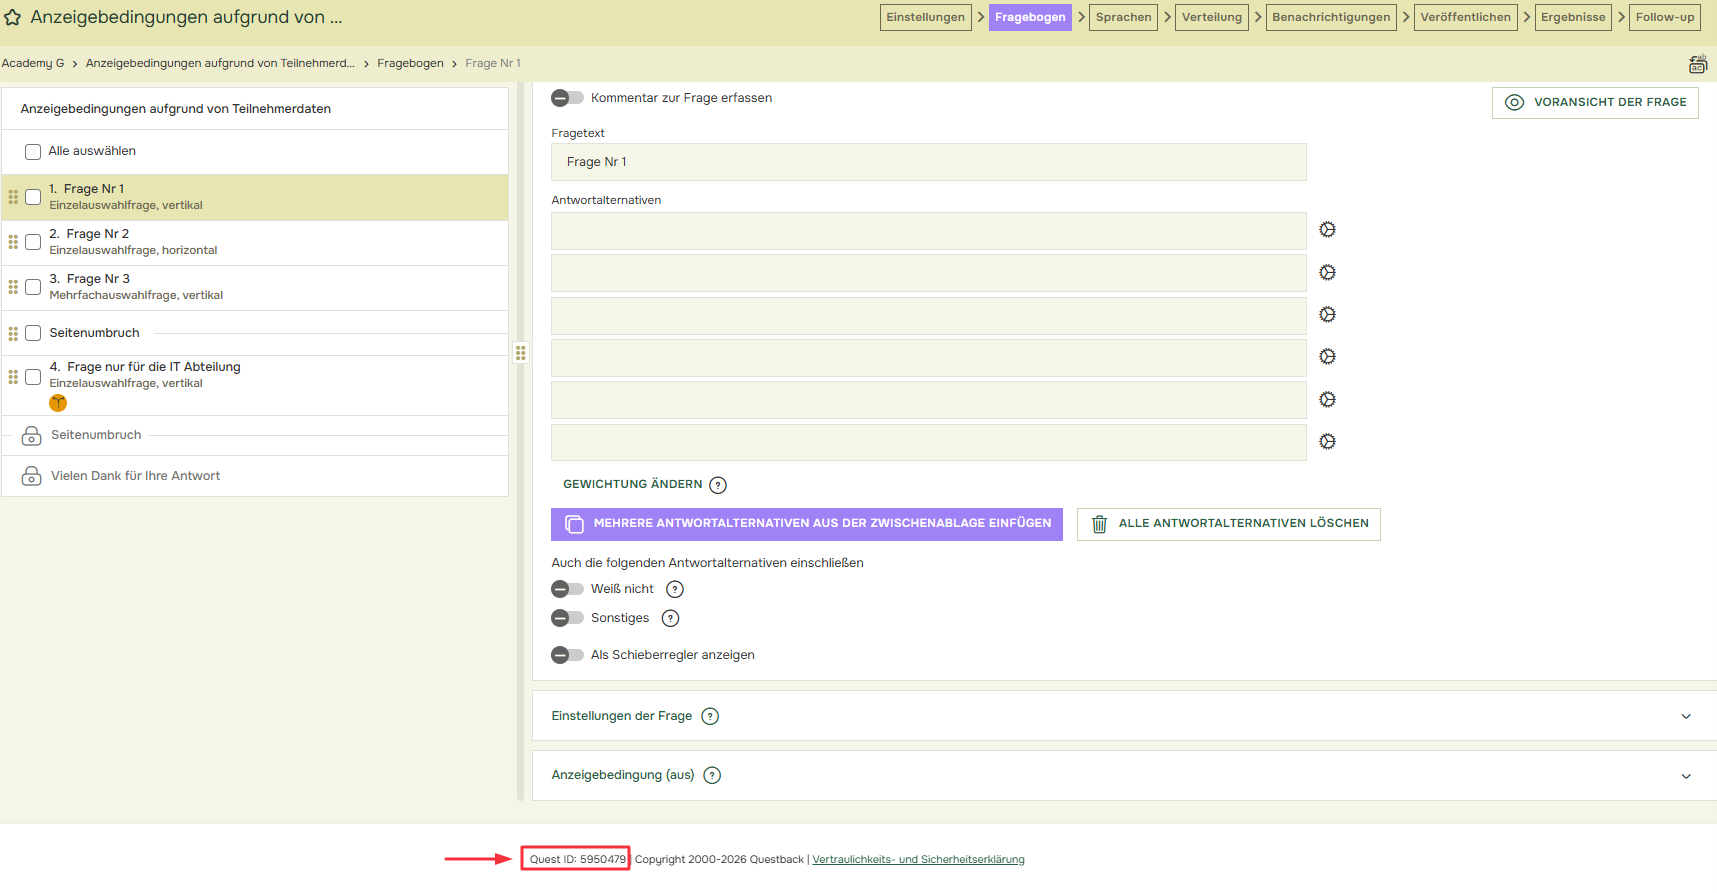Switch to the Sprachen step
The image size is (1717, 893).
click(x=1123, y=17)
